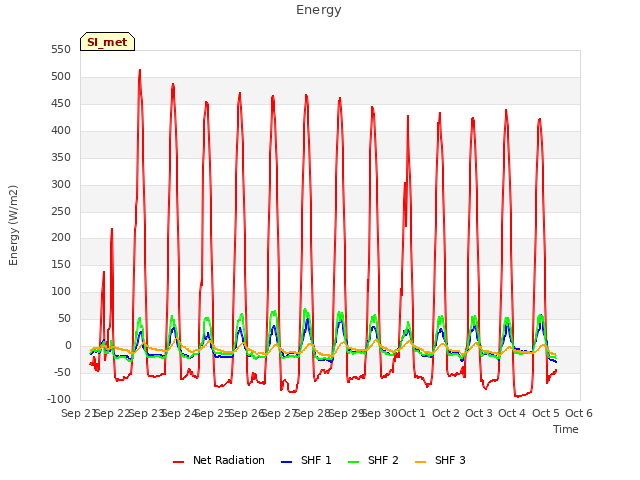Viewport: 640px width, 480px height.
Task: Click the 450 y-axis tick value
Action: pos(61,104)
